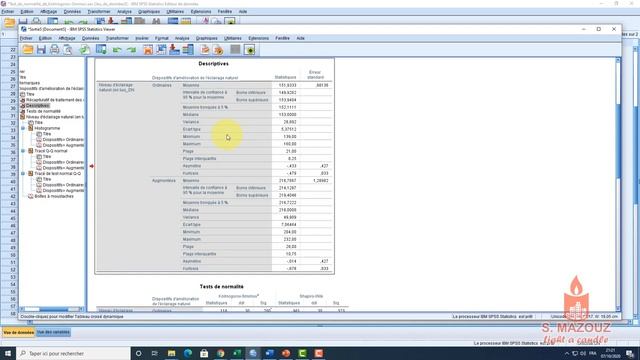Screen dimensions: 640x360
Task: Click the Tests de normalité table title
Action: click(x=222, y=287)
